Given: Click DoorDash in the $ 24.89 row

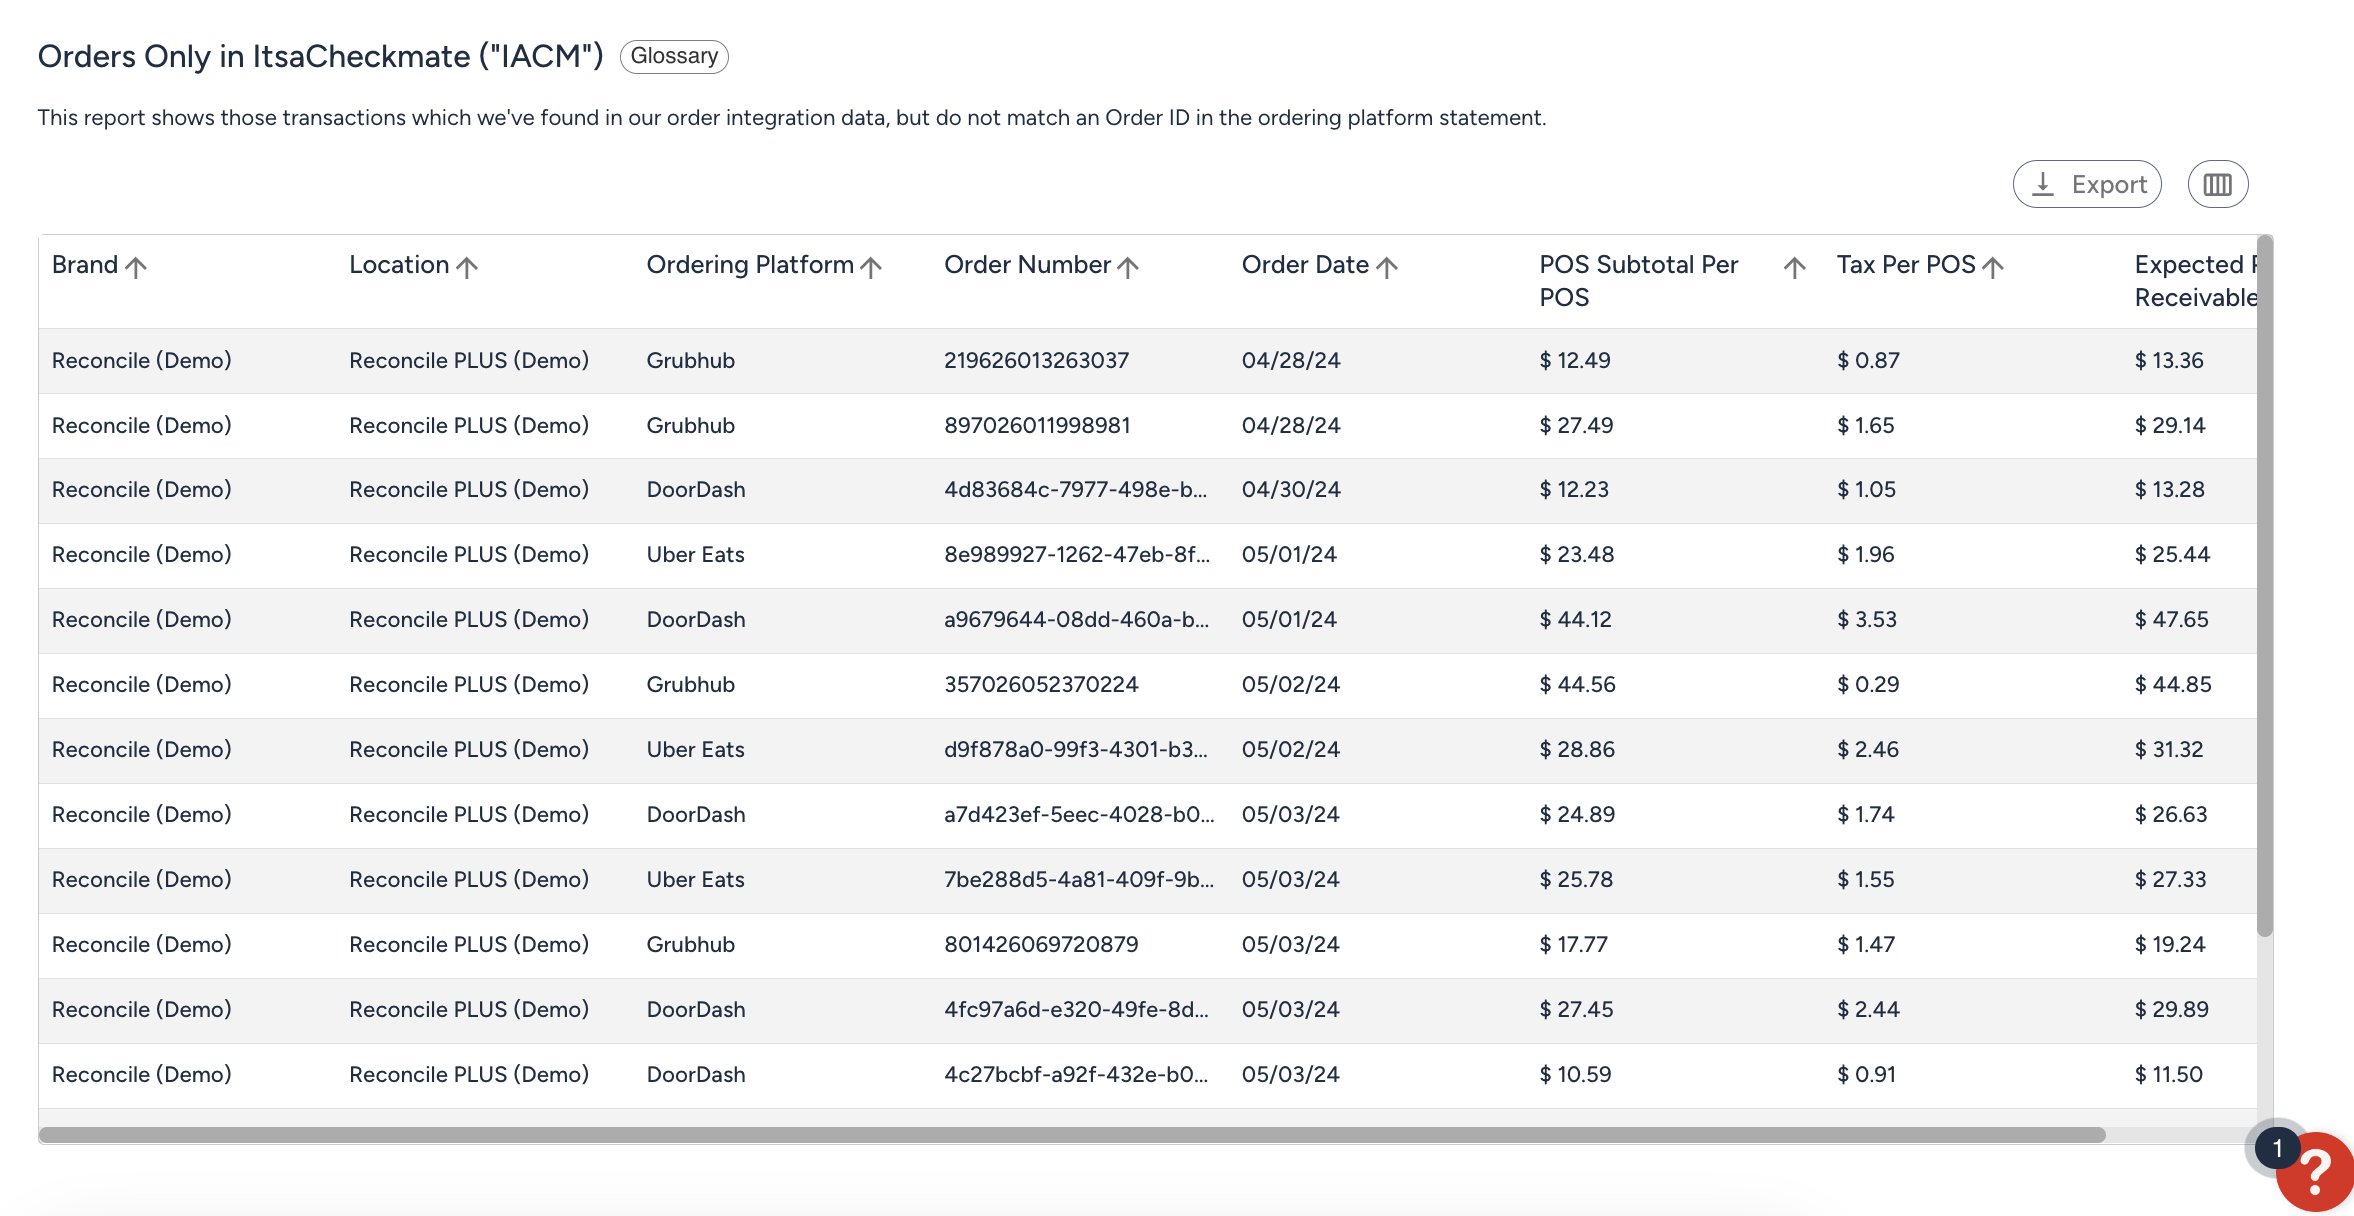Looking at the screenshot, I should 696,815.
